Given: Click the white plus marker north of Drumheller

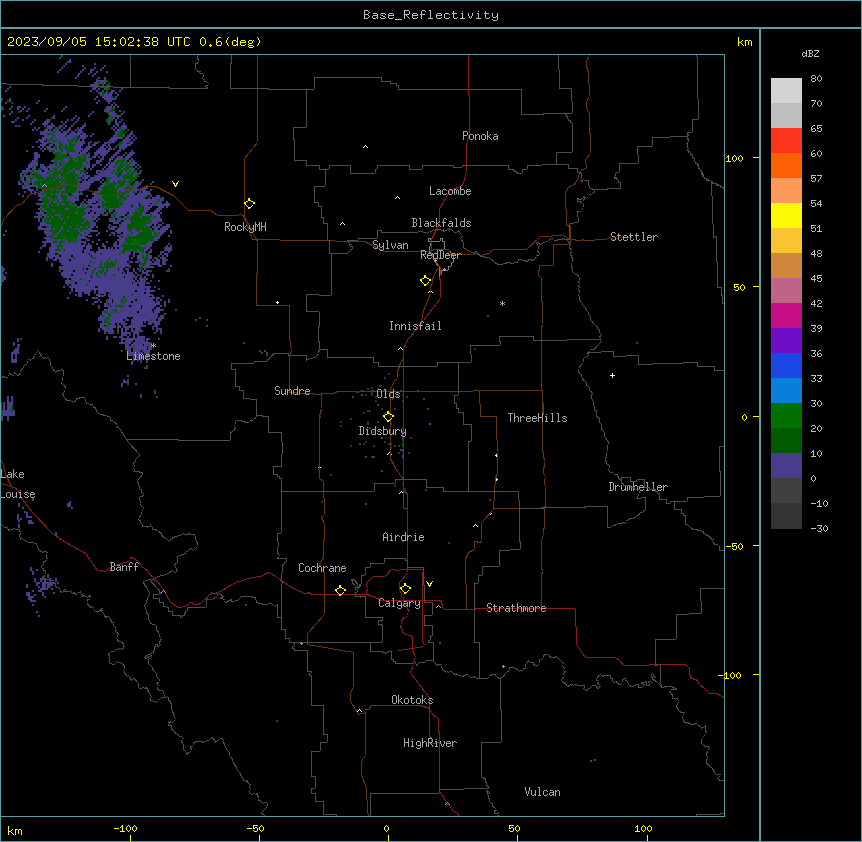Looking at the screenshot, I should pyautogui.click(x=612, y=375).
